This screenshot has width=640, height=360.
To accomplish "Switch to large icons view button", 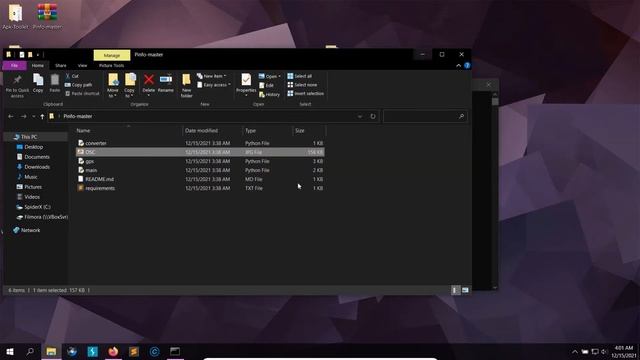I will tap(465, 290).
